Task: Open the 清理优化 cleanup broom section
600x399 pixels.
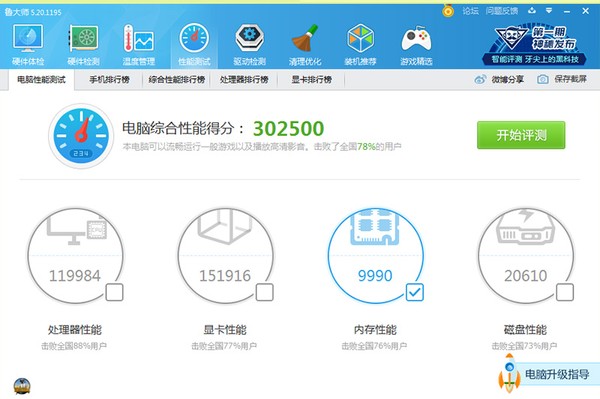Action: pyautogui.click(x=305, y=45)
